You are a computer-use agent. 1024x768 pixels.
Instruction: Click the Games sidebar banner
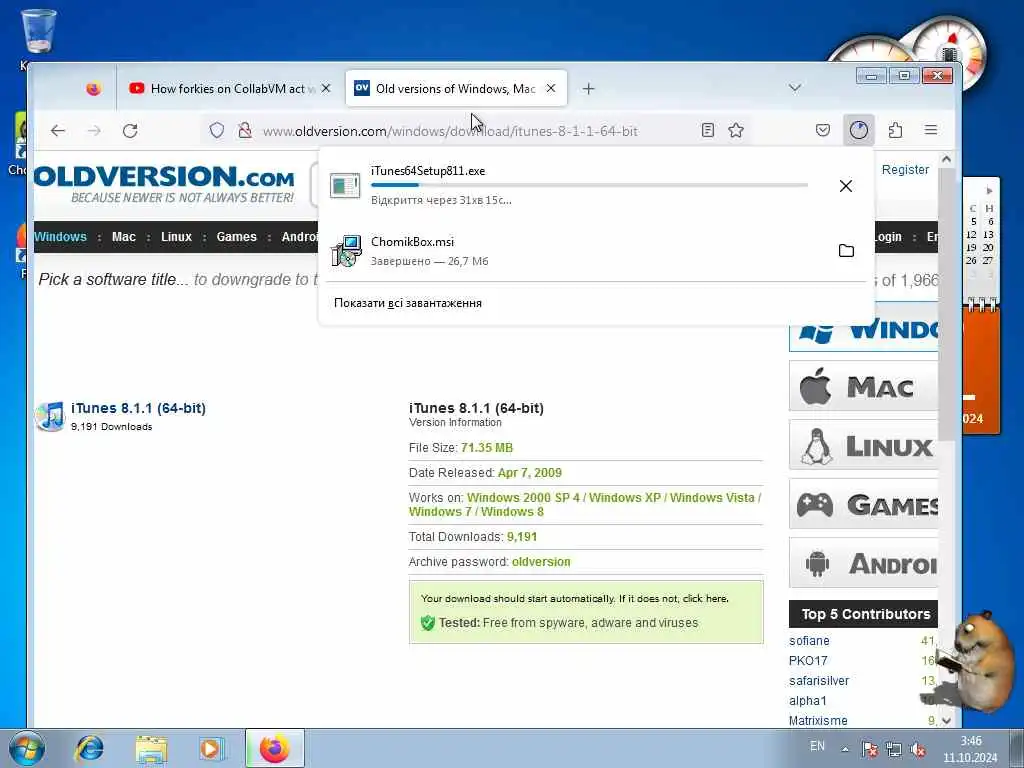click(x=863, y=504)
